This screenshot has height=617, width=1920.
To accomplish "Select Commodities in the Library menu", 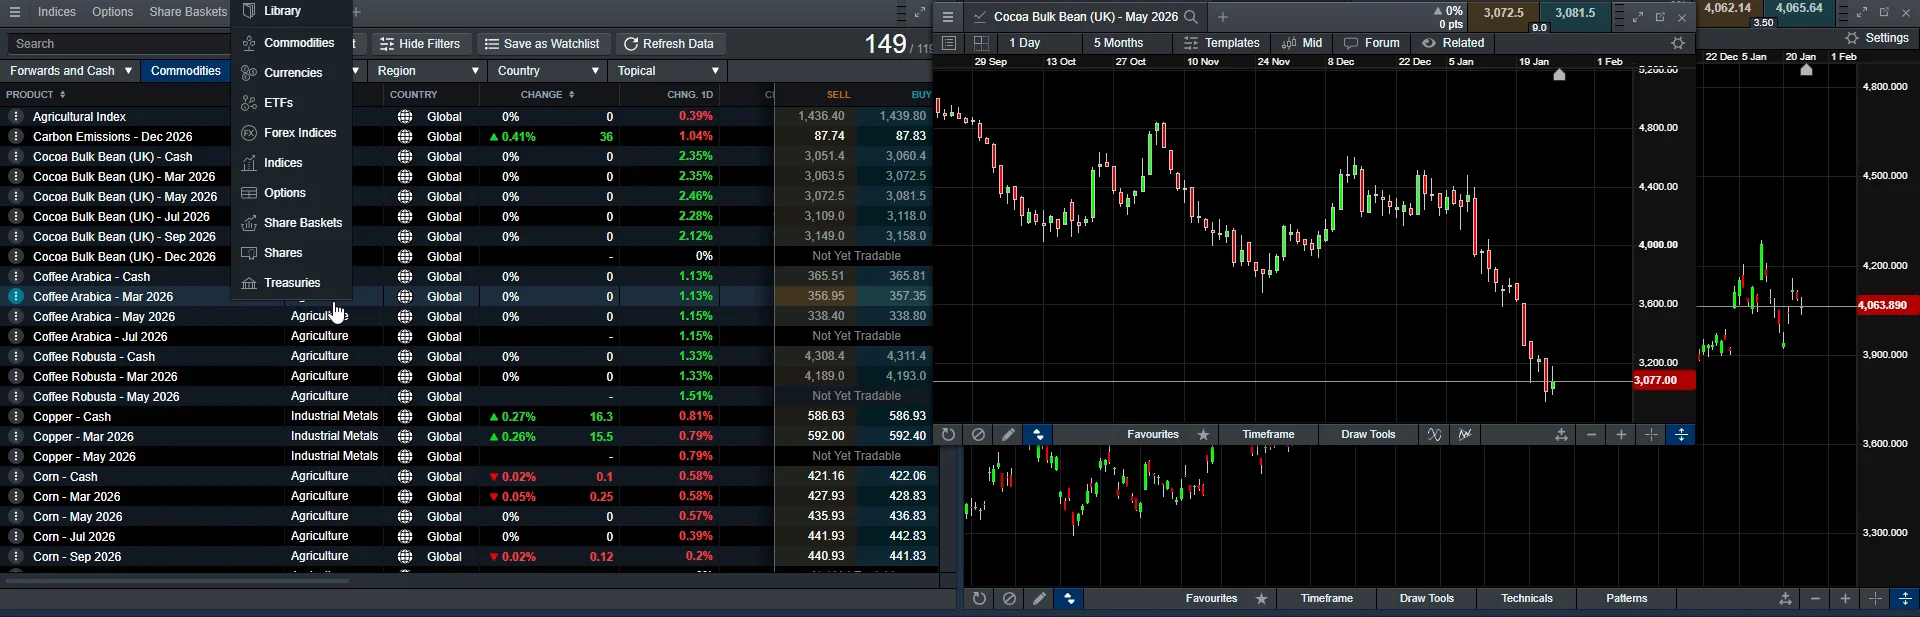I will (x=290, y=43).
